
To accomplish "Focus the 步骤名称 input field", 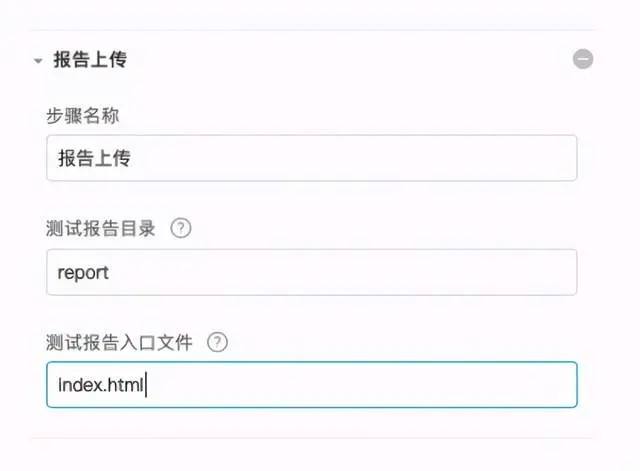I will click(x=311, y=158).
